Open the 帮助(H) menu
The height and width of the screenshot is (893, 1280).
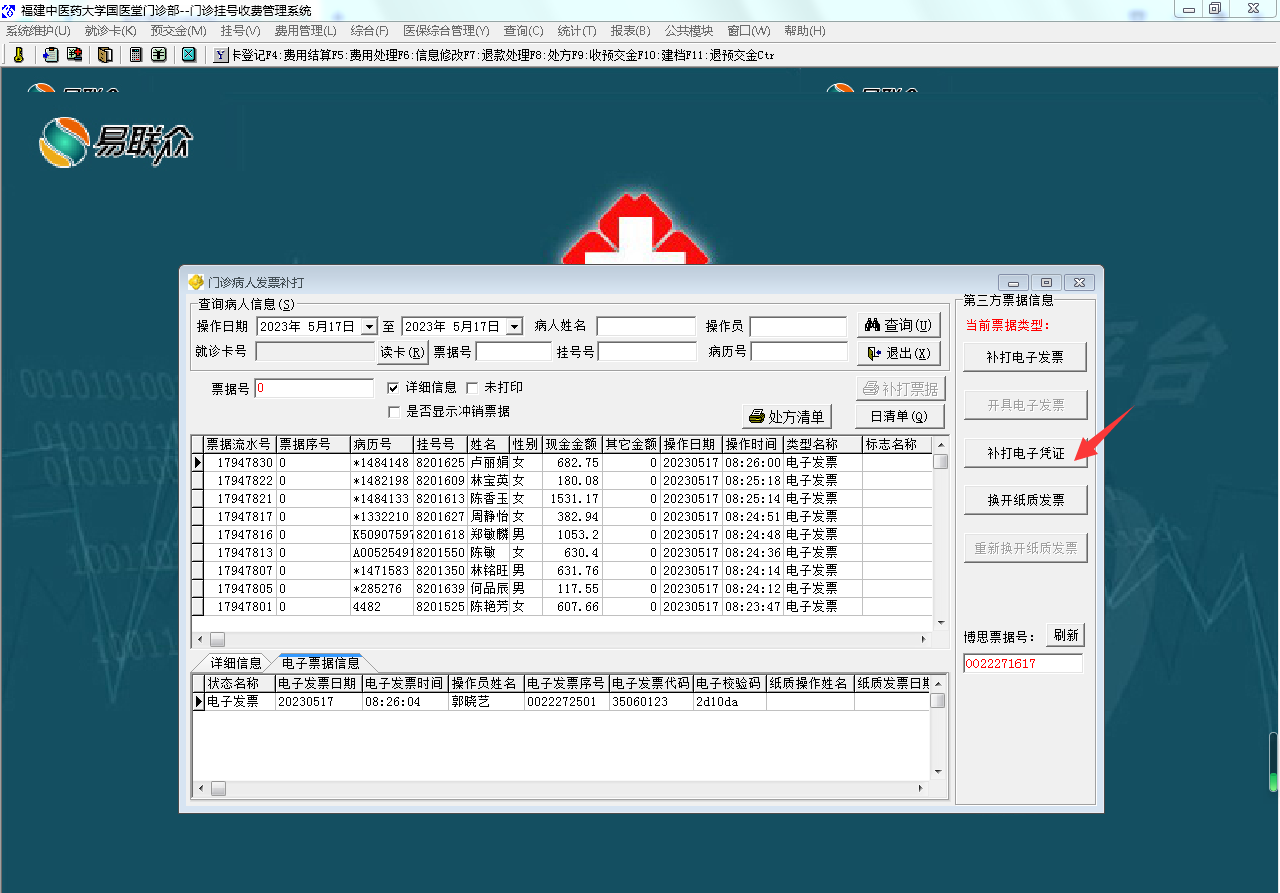805,31
